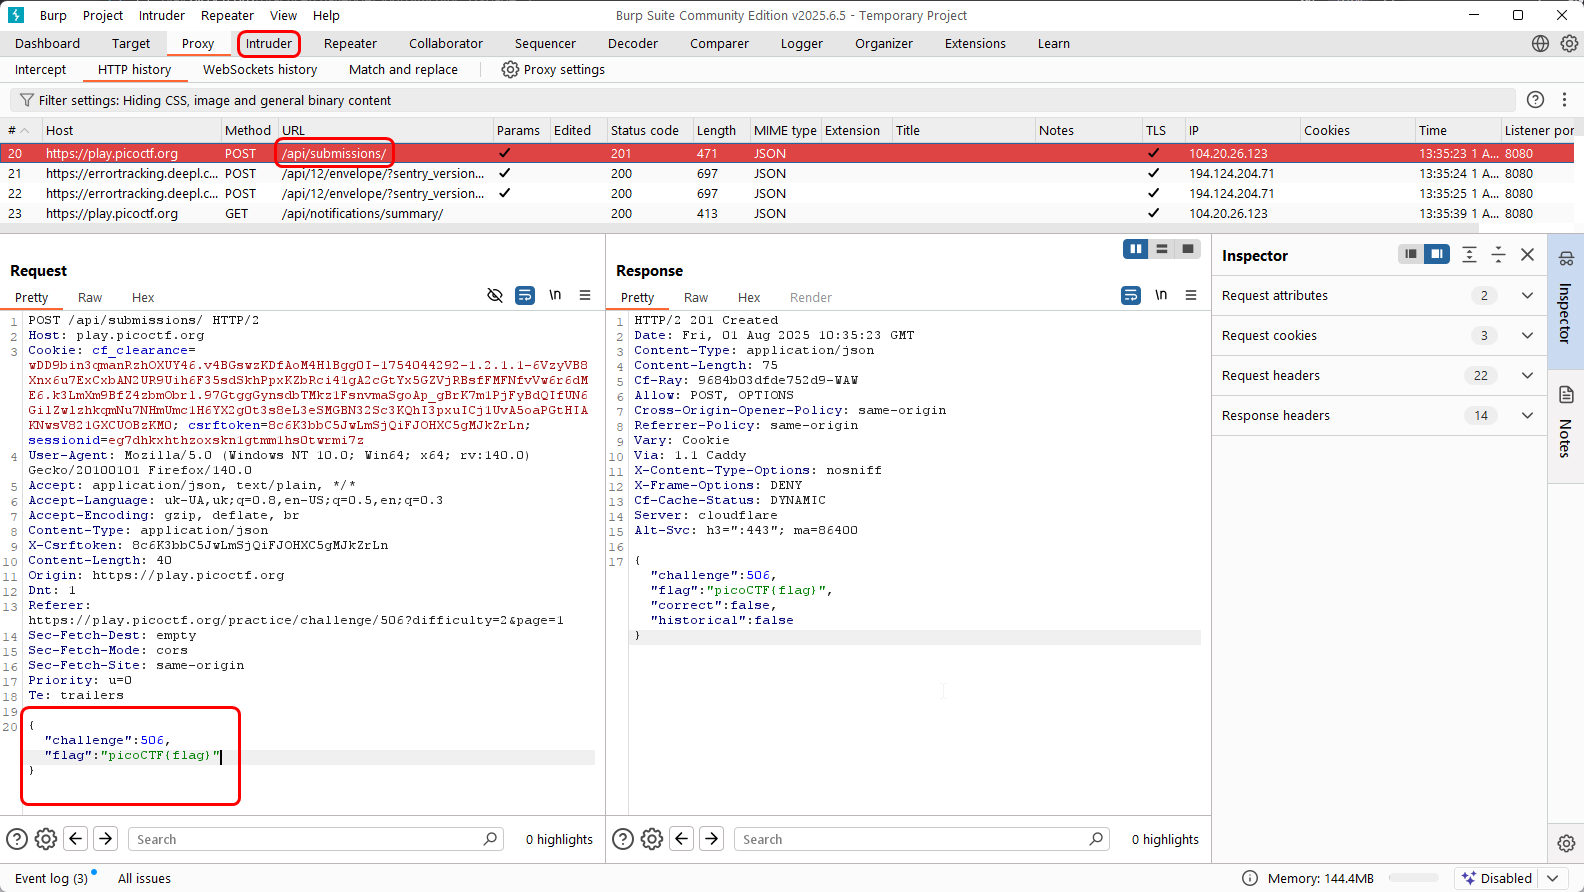This screenshot has width=1584, height=892.
Task: Click All issues link
Action: point(144,878)
